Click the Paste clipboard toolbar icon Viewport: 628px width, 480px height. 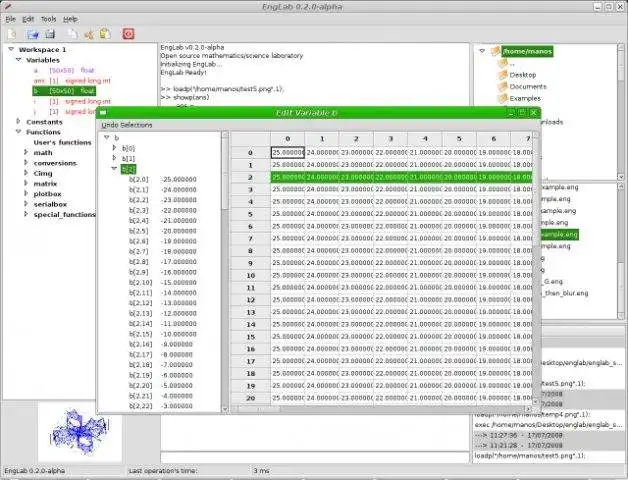[105, 34]
